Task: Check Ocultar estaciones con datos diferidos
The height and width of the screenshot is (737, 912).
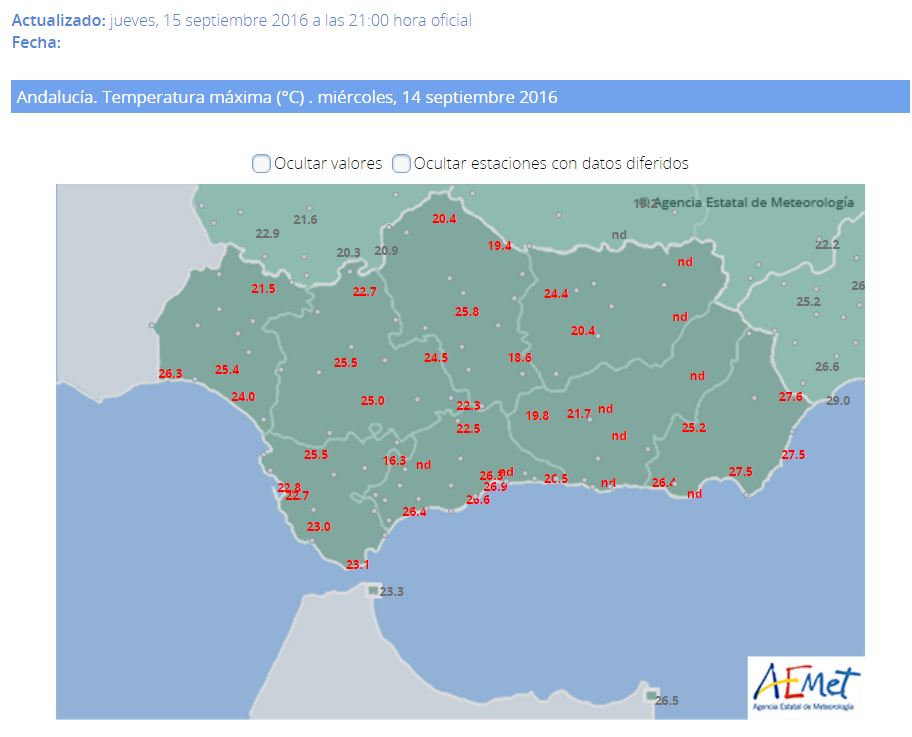Action: click(401, 163)
